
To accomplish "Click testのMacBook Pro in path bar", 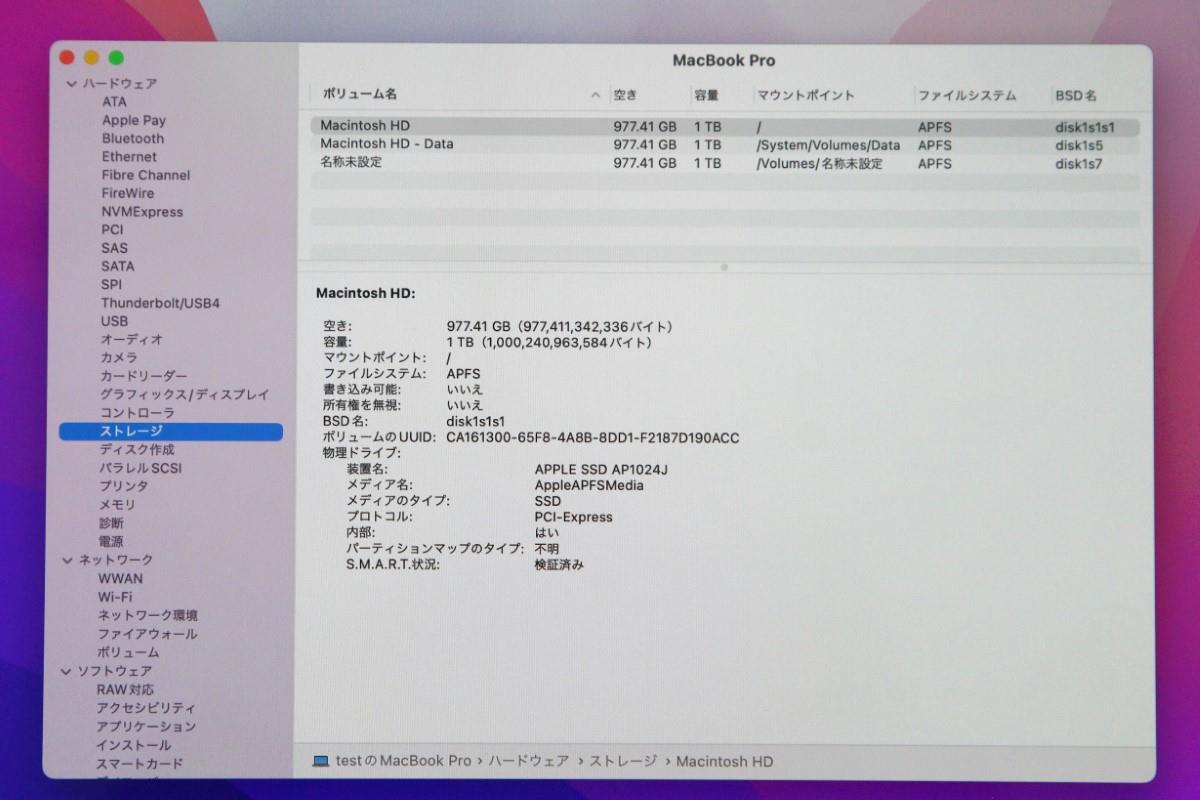I will 403,762.
